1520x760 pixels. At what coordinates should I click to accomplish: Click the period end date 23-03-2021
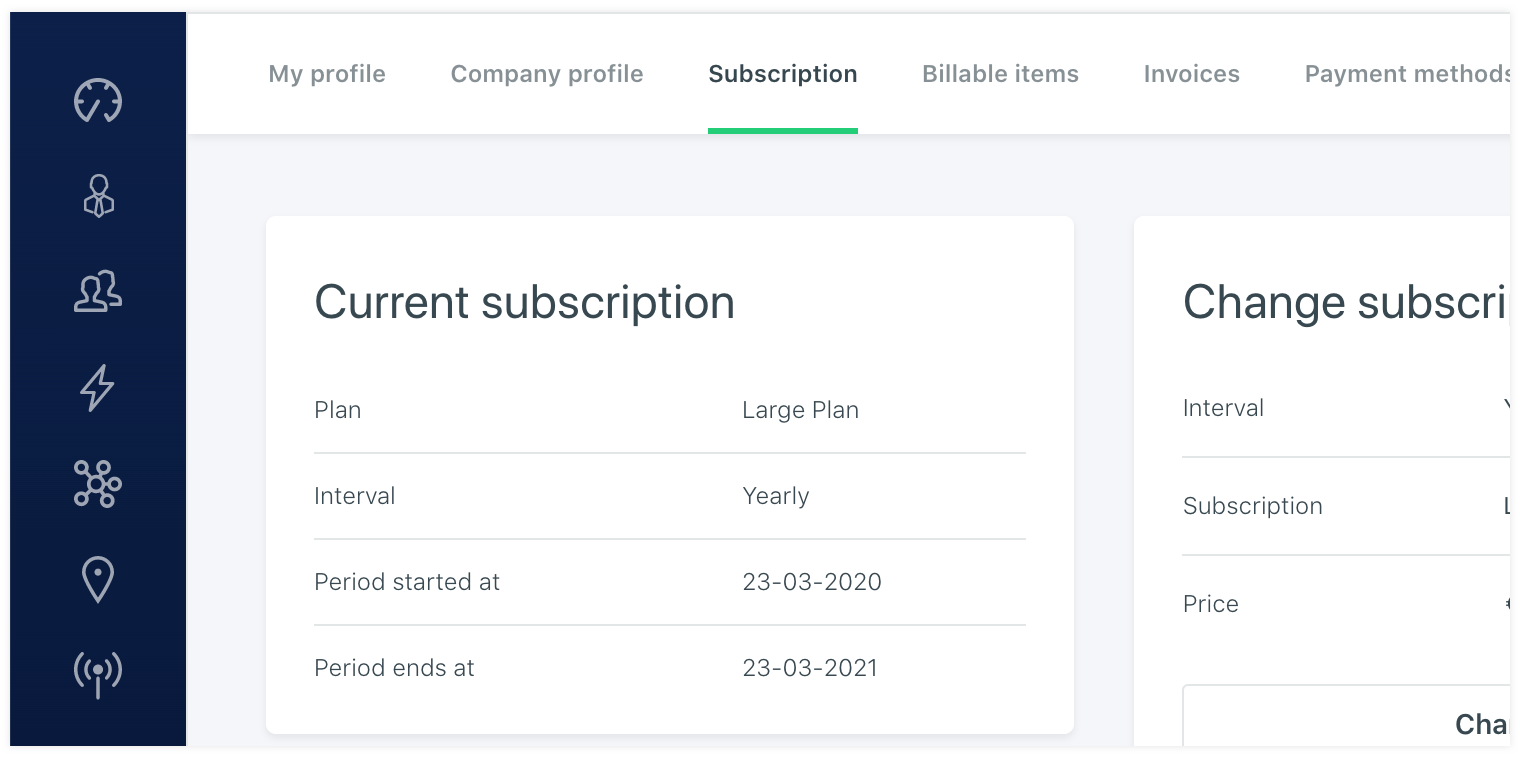click(x=809, y=668)
